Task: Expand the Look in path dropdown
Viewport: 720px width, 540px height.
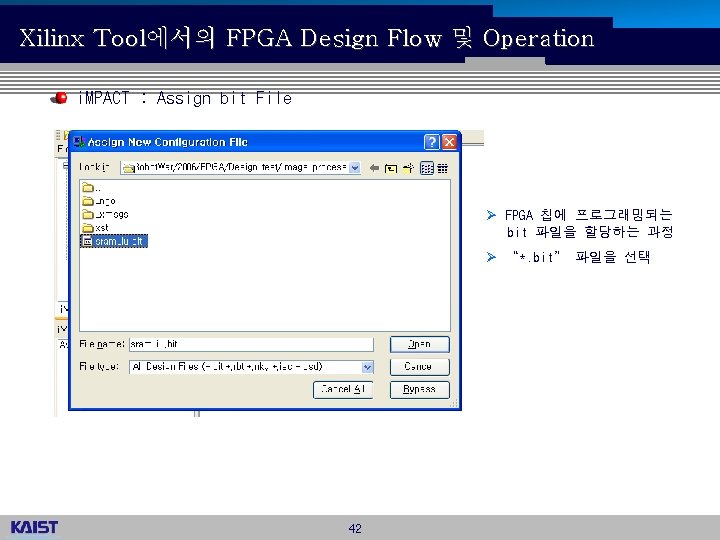Action: (354, 168)
